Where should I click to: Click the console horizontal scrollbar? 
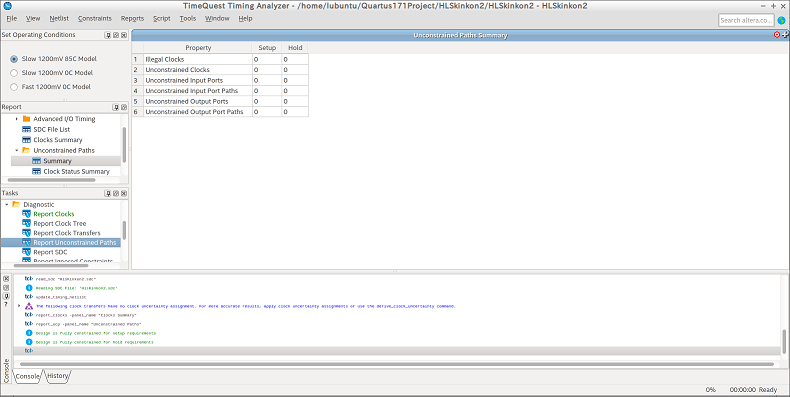(x=397, y=364)
